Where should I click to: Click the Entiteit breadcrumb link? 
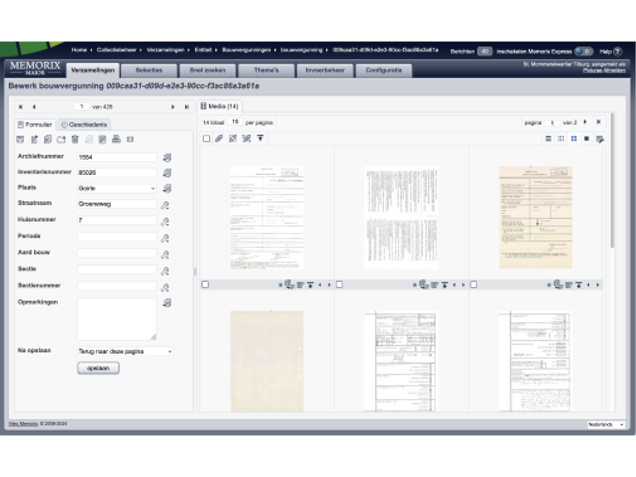tap(203, 50)
